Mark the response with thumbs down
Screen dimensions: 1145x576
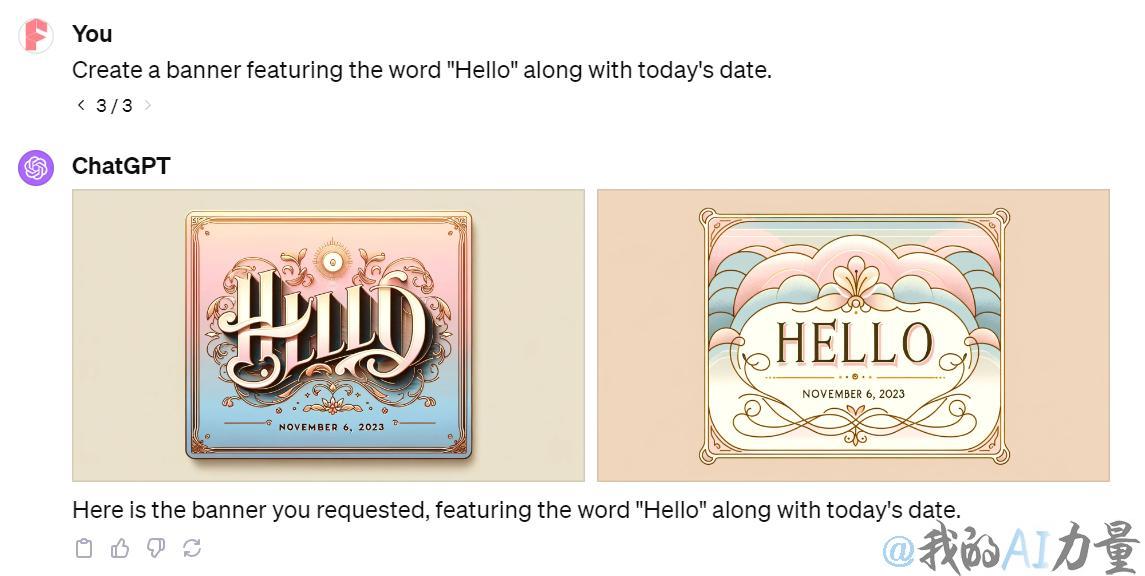coord(156,548)
